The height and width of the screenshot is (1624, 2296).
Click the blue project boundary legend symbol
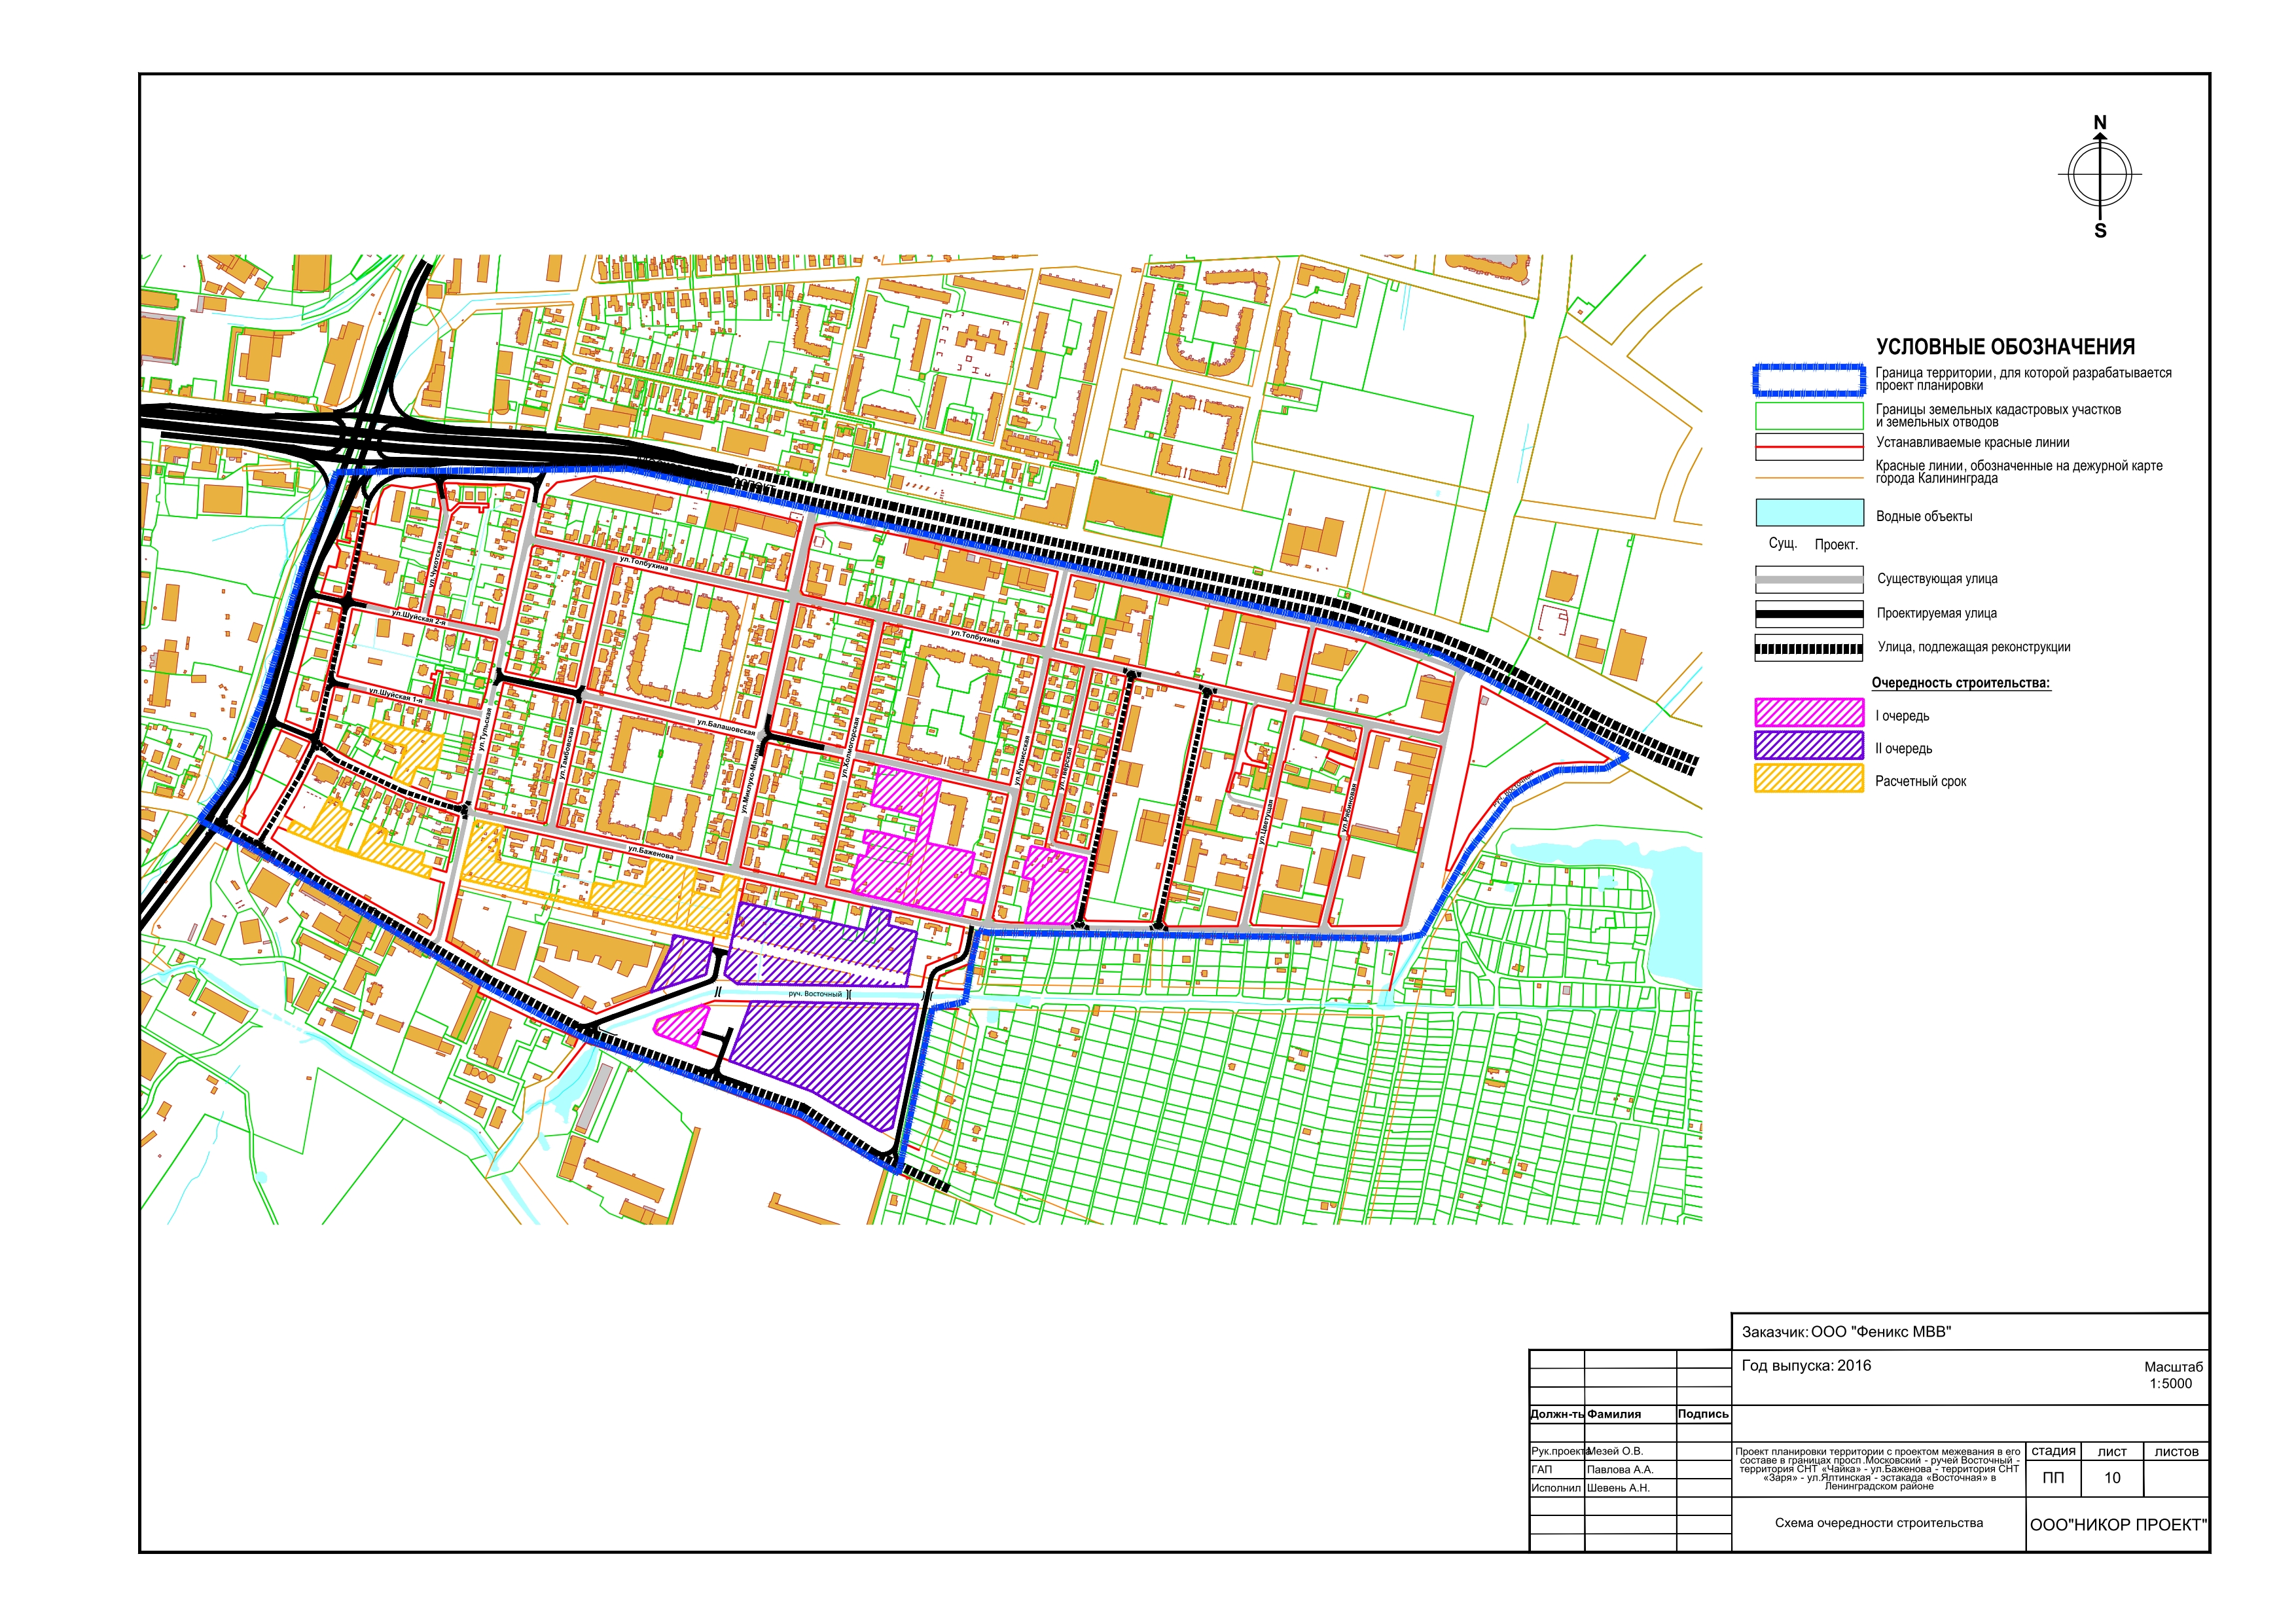coord(1809,379)
